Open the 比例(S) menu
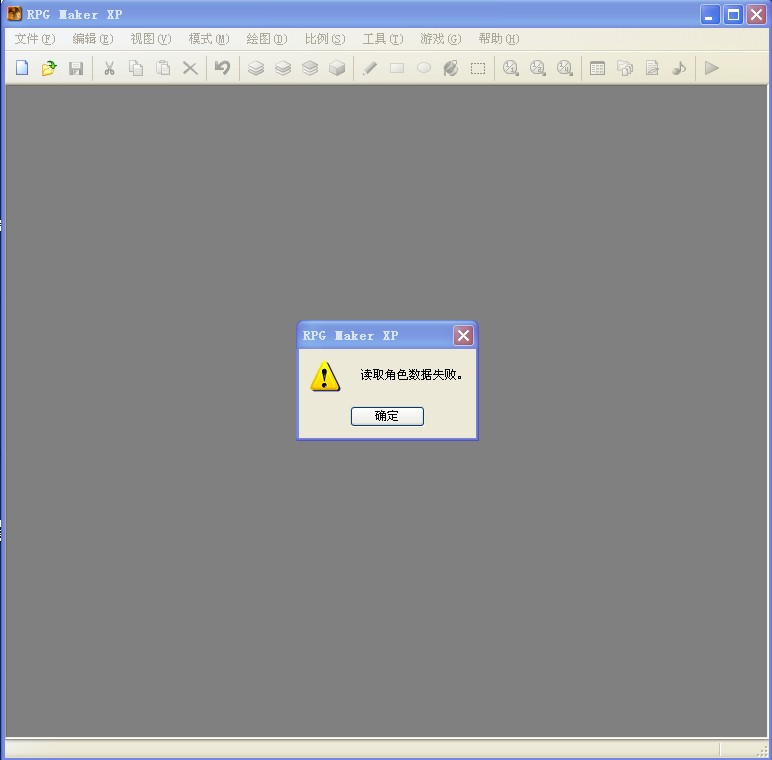This screenshot has height=760, width=772. (325, 39)
